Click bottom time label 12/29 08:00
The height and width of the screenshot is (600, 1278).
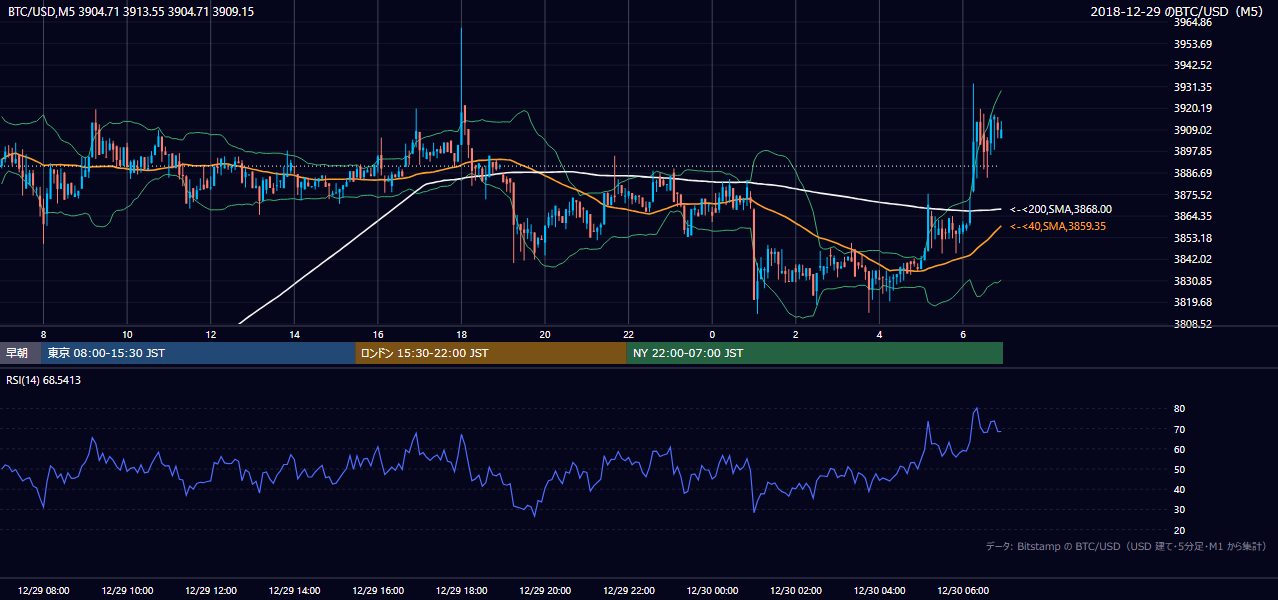point(44,591)
